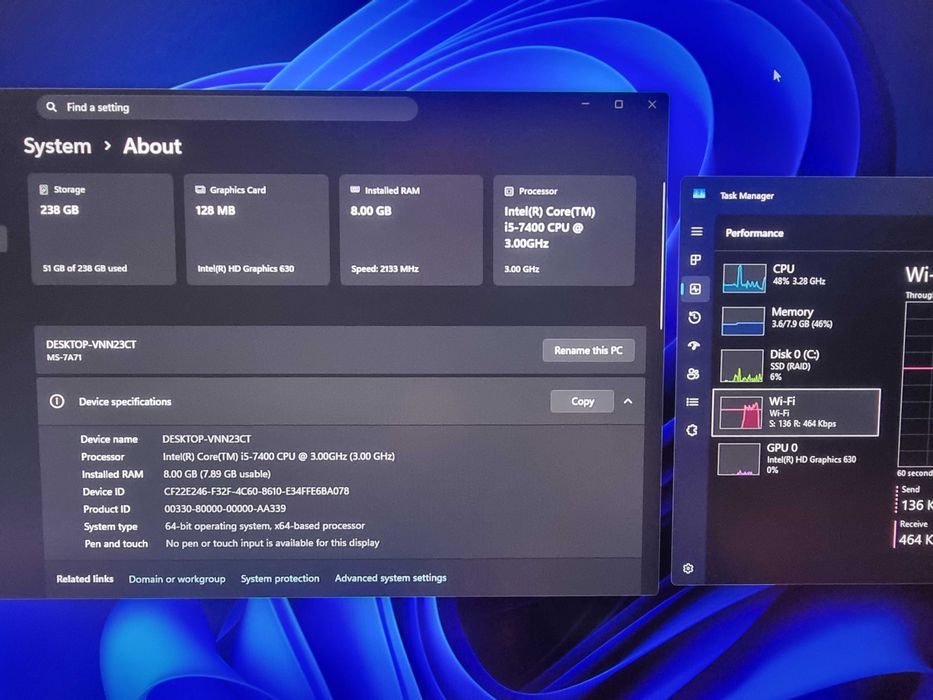Open Services icon in Task Manager sidebar
The height and width of the screenshot is (700, 933).
(692, 430)
